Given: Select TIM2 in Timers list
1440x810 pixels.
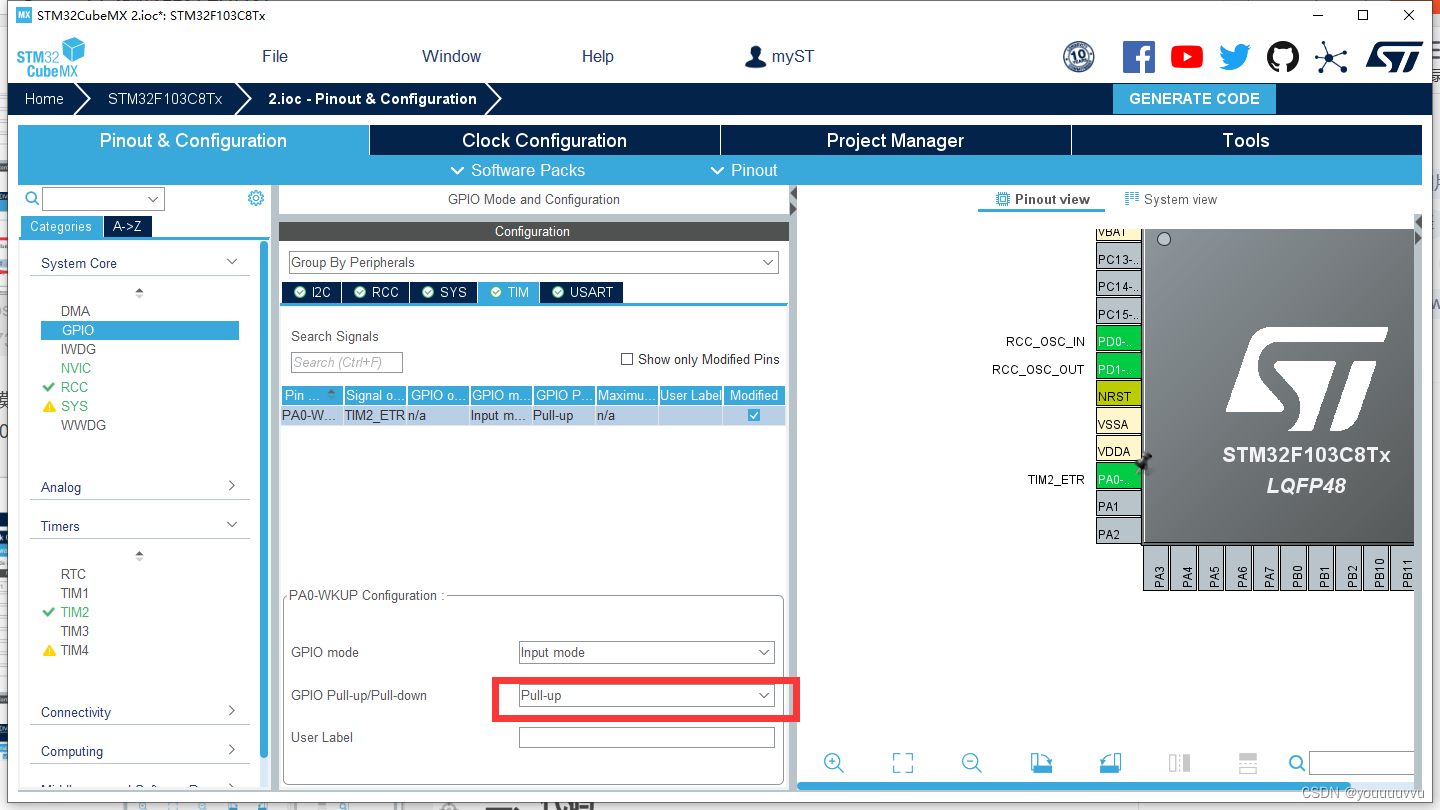Looking at the screenshot, I should (x=75, y=612).
